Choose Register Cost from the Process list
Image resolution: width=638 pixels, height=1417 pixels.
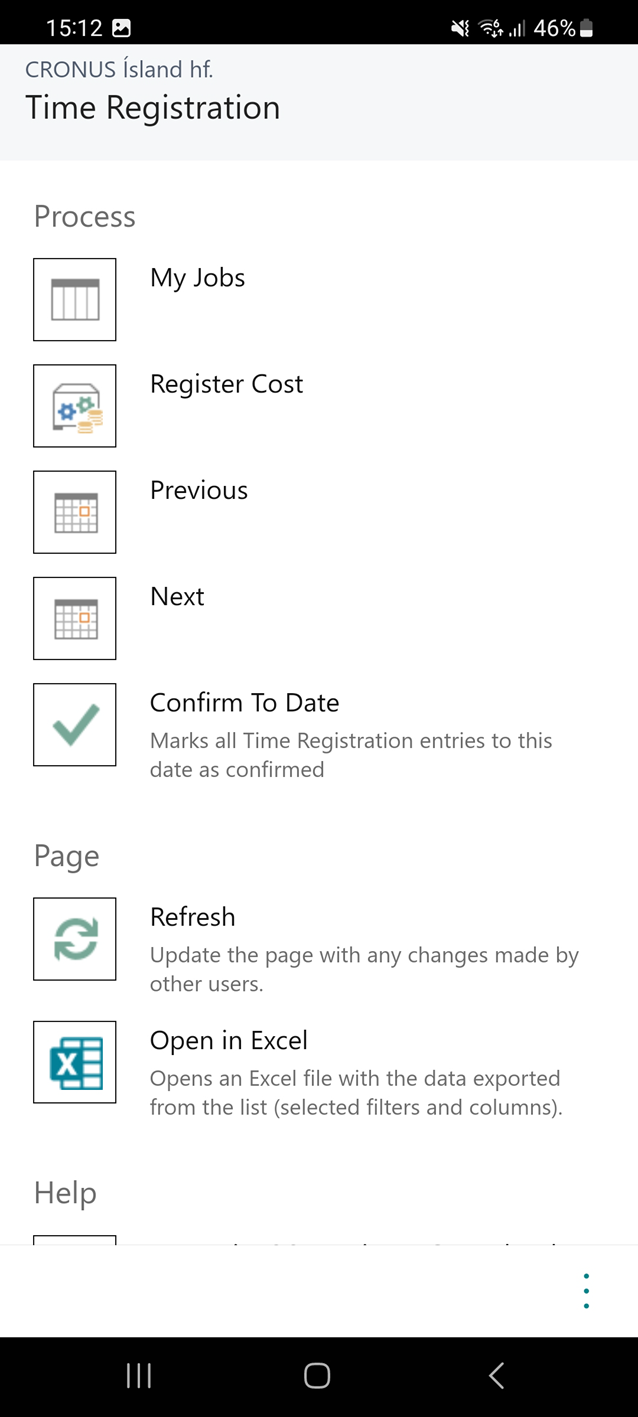pyautogui.click(x=226, y=384)
